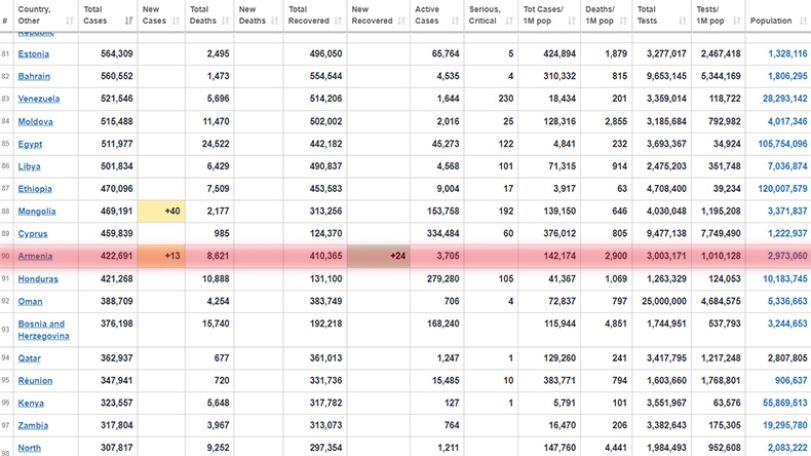Click the Bosnia and Herzegovina link

(x=43, y=330)
